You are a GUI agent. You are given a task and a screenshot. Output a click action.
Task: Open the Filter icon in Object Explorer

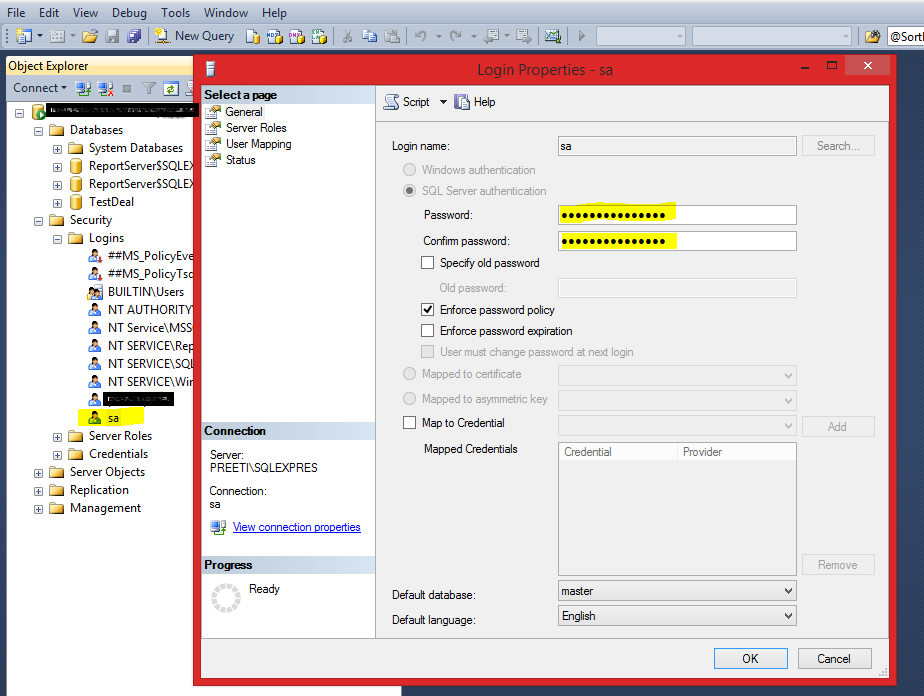(149, 88)
